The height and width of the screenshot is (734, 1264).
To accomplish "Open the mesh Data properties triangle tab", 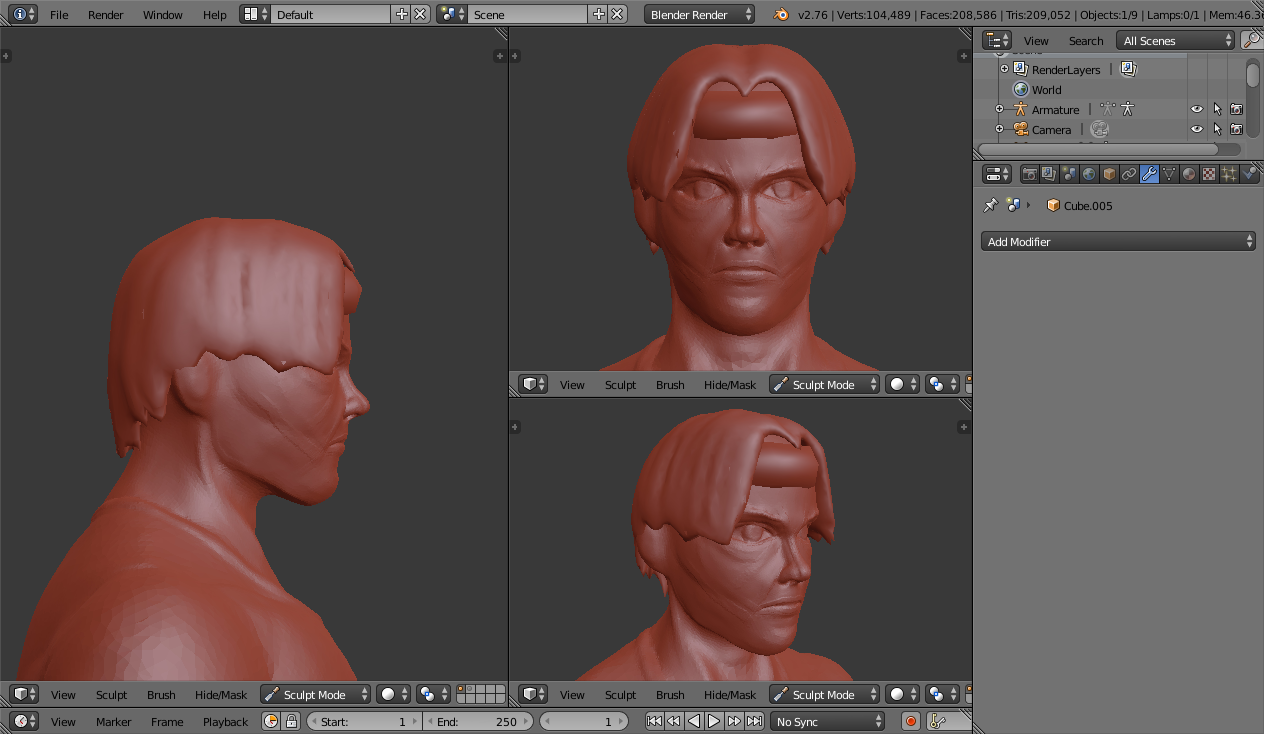I will [x=1169, y=174].
